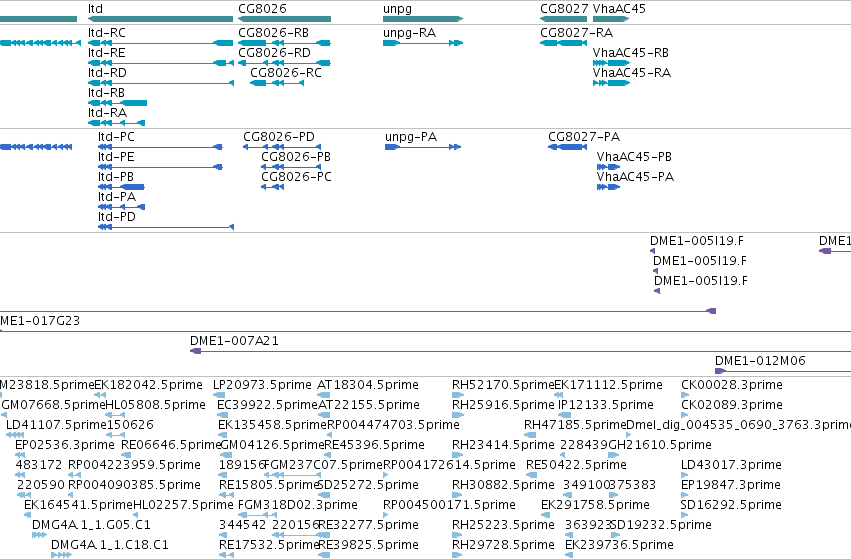Select VhaAC45-PA protein feature
Viewport: 851px width, 560px height.
[608, 187]
